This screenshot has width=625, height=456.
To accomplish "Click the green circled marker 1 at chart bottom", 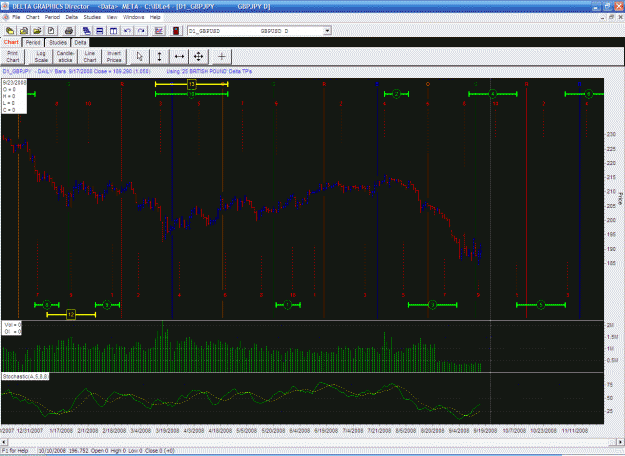I will pos(288,305).
